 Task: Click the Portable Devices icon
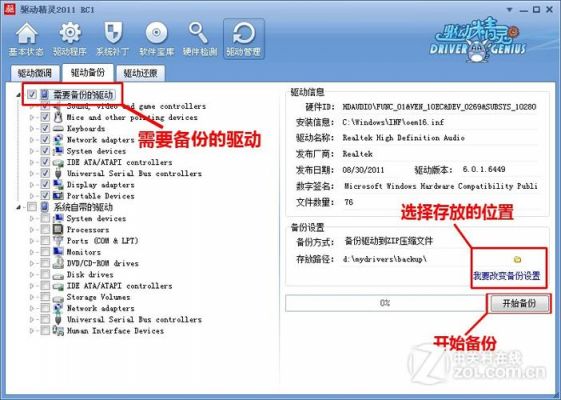coord(58,196)
